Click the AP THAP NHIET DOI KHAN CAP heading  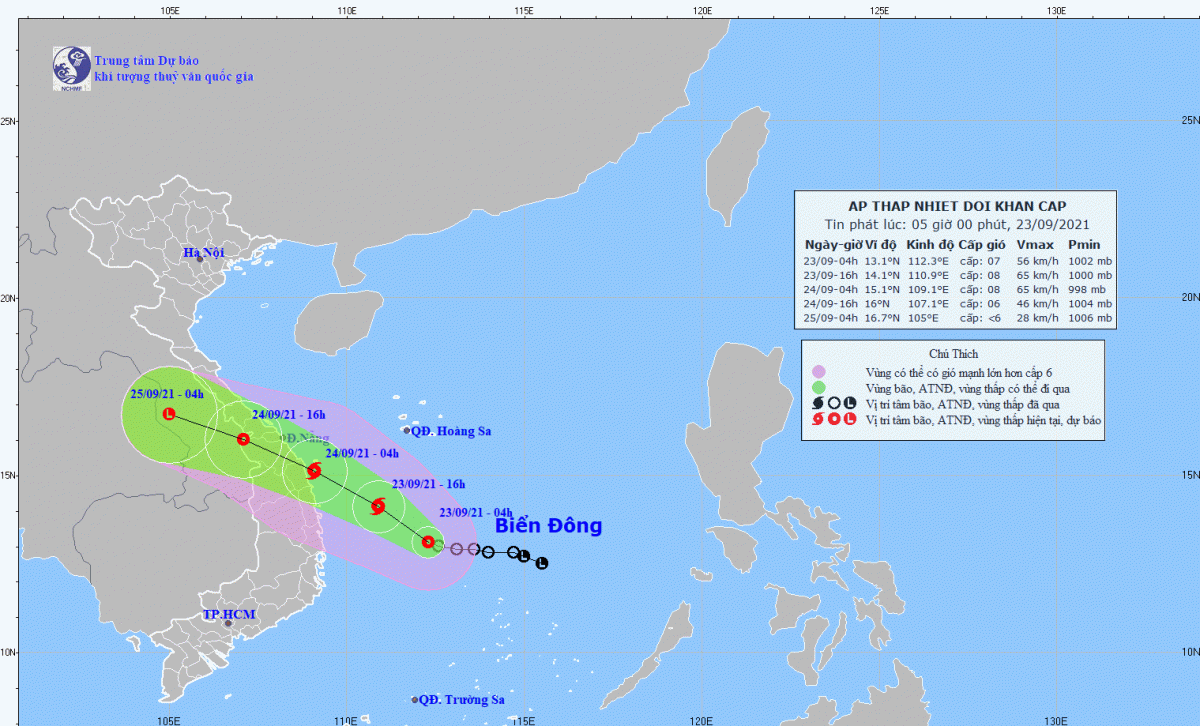click(956, 206)
